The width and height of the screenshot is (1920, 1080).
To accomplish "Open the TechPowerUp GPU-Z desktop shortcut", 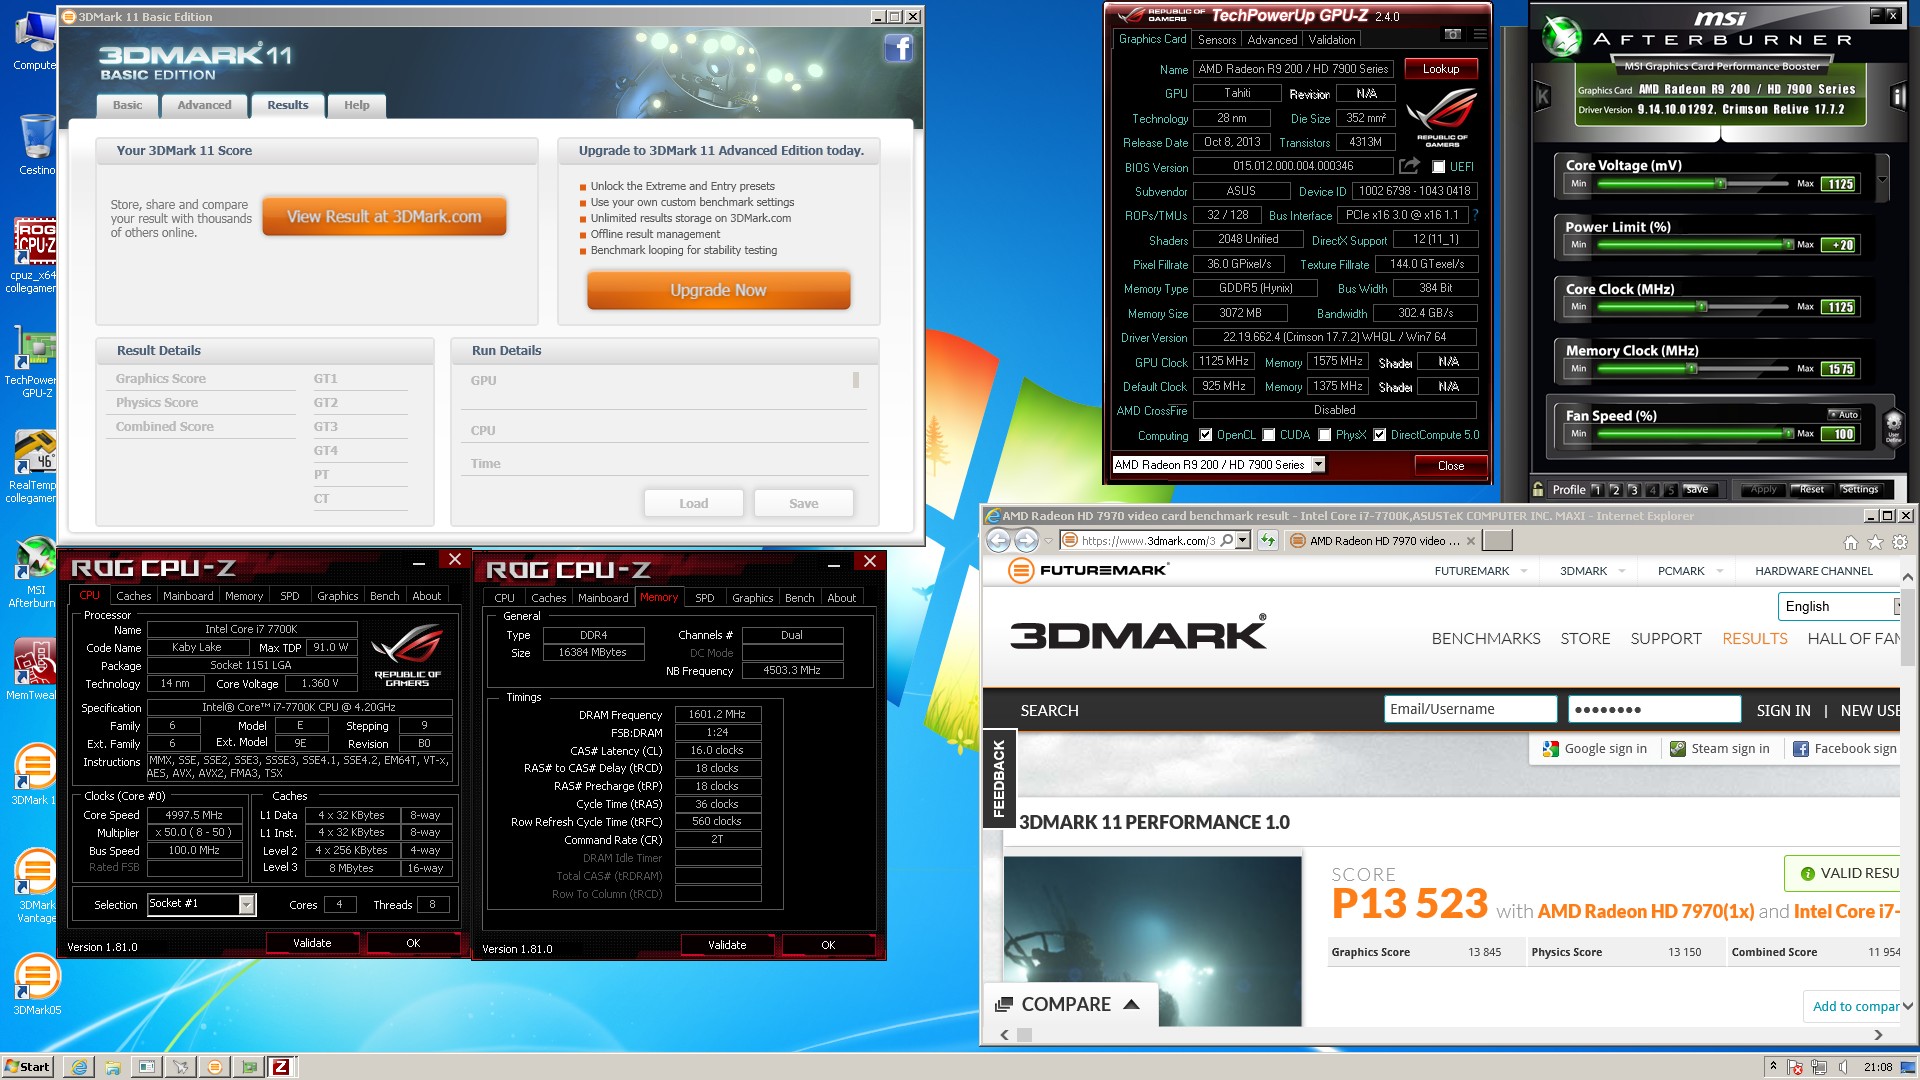I will click(x=34, y=362).
